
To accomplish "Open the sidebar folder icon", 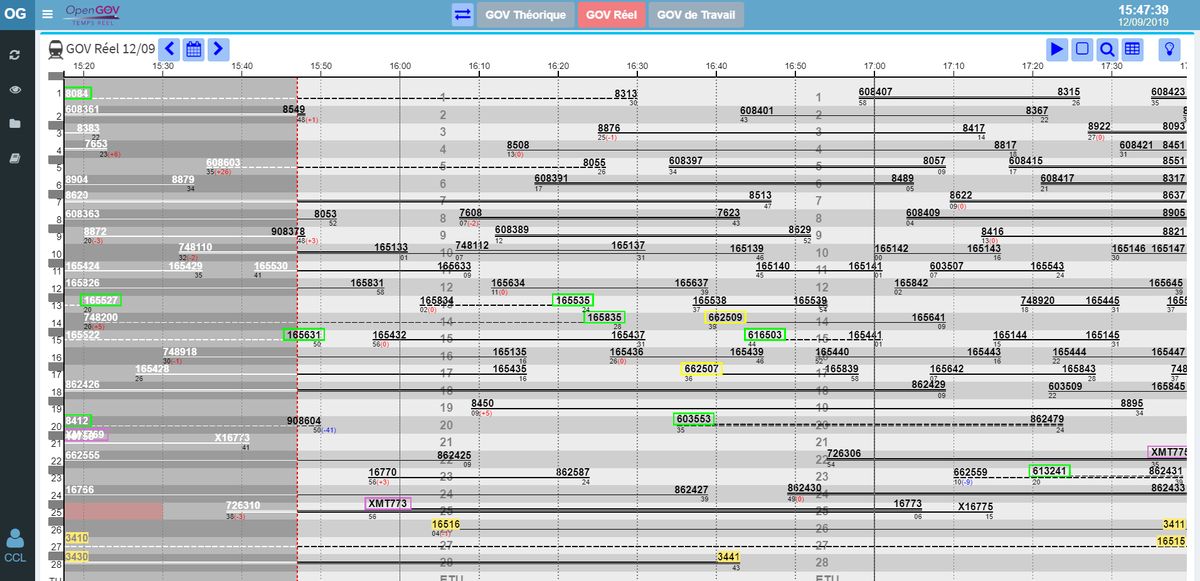I will tap(15, 123).
